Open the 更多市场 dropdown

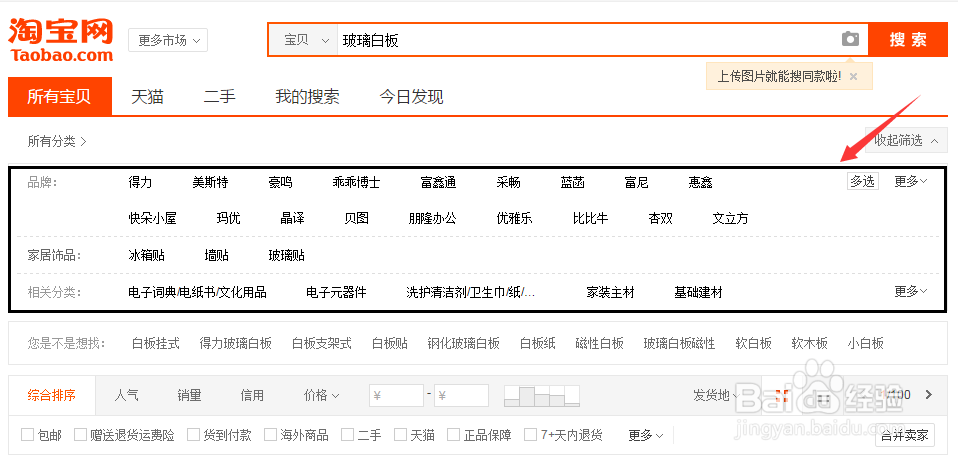click(x=168, y=40)
